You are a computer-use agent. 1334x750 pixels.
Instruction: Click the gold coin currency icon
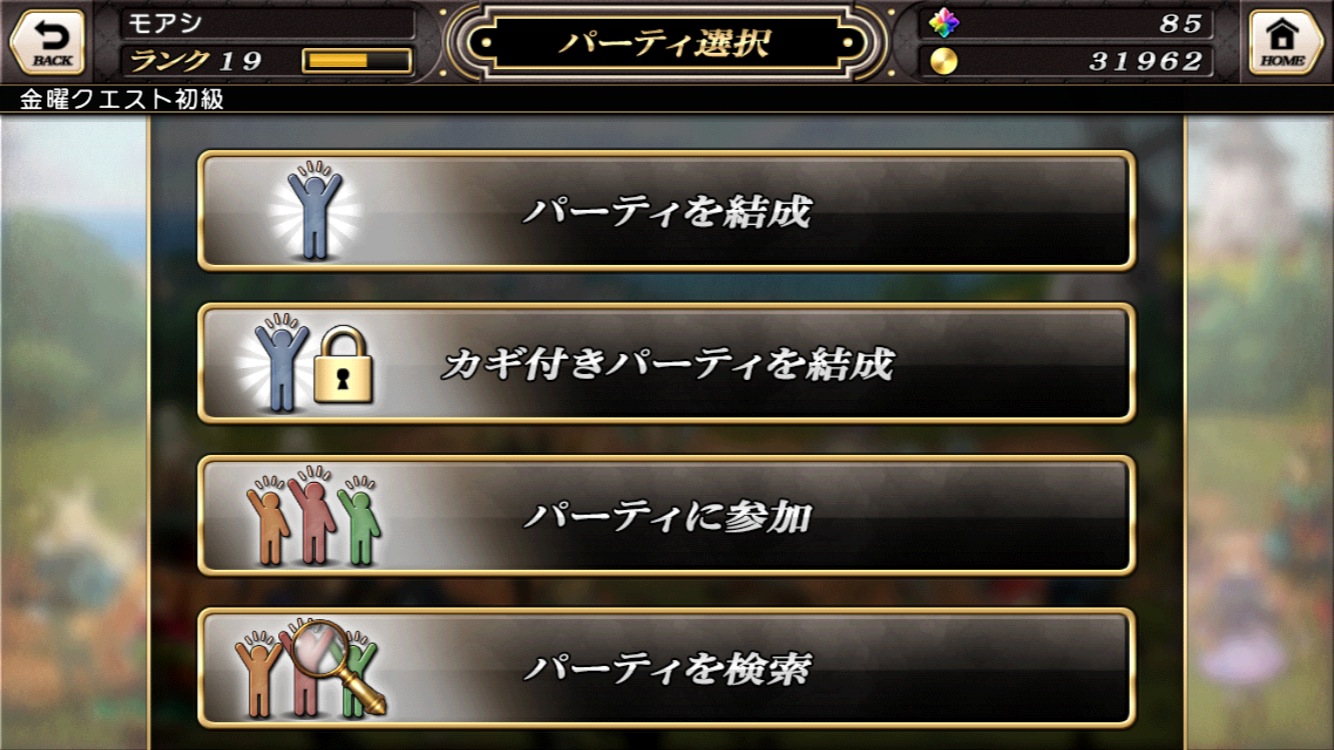coord(943,61)
